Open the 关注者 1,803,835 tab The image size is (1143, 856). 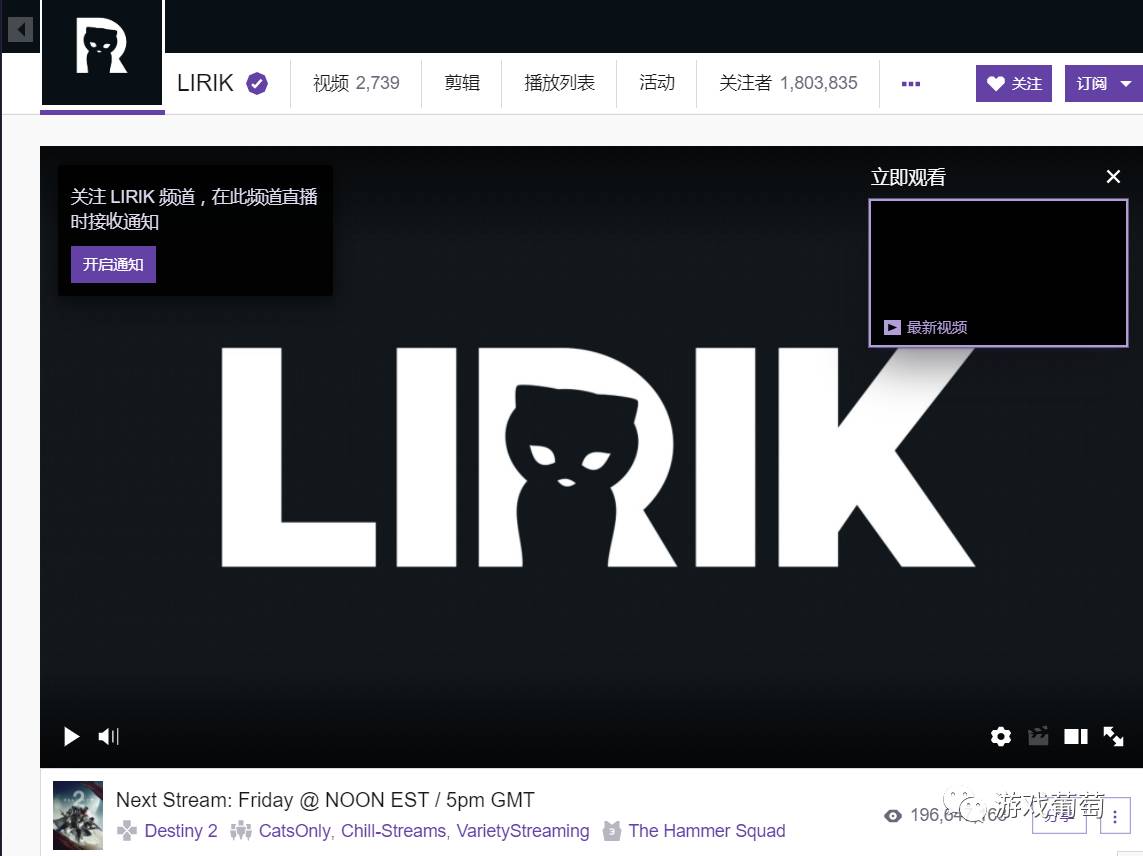coord(788,83)
